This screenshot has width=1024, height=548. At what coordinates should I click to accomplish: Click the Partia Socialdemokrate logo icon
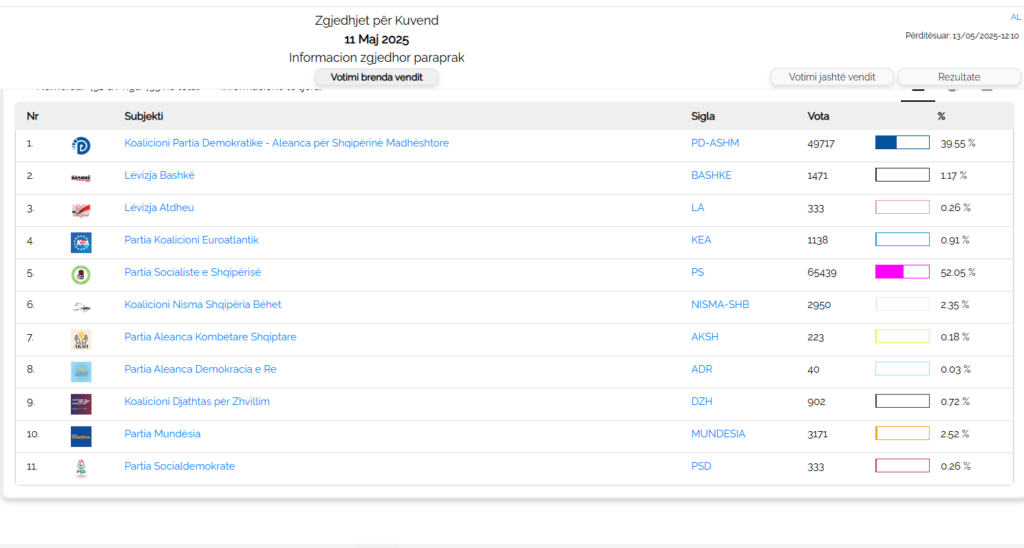[81, 468]
